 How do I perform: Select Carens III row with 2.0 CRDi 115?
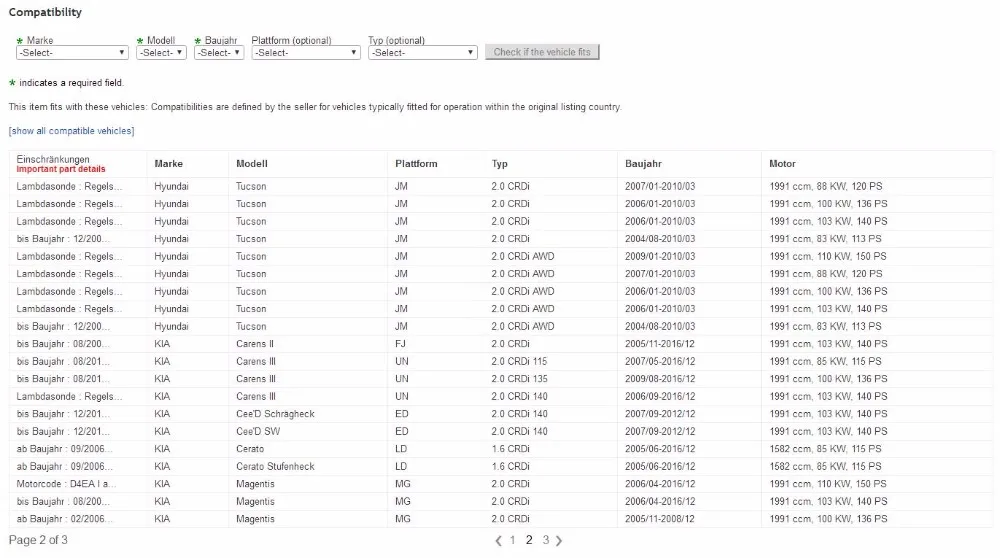(x=501, y=361)
